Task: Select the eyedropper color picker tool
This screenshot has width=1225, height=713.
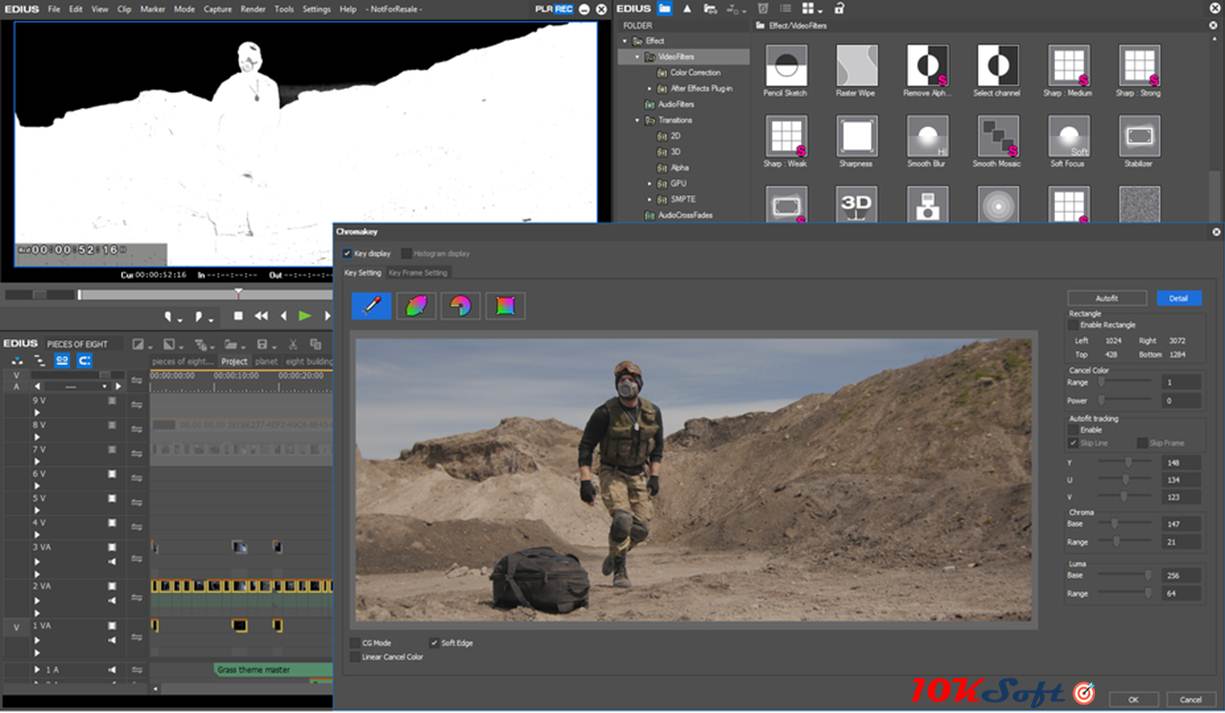Action: 371,306
